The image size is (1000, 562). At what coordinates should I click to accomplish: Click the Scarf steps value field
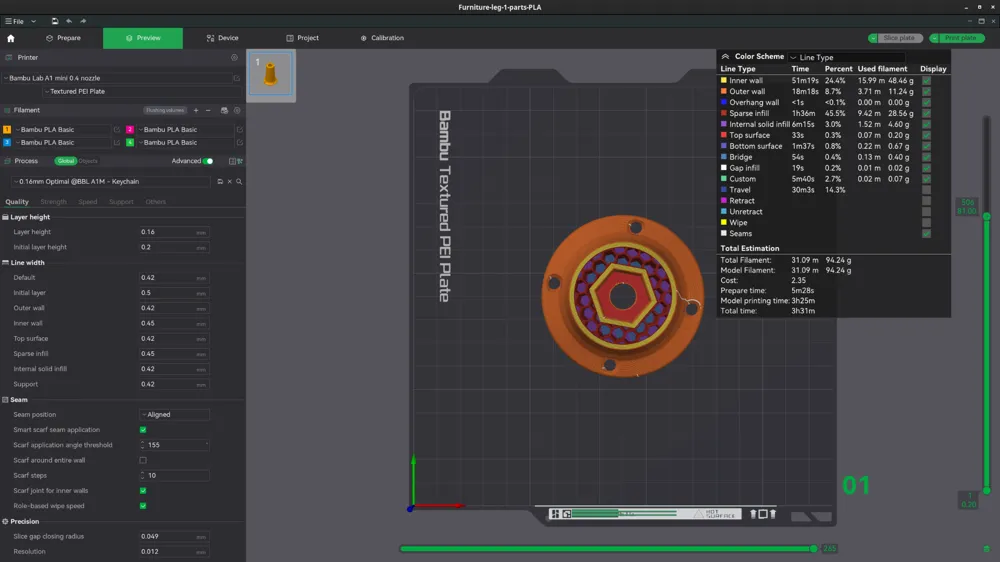click(173, 476)
